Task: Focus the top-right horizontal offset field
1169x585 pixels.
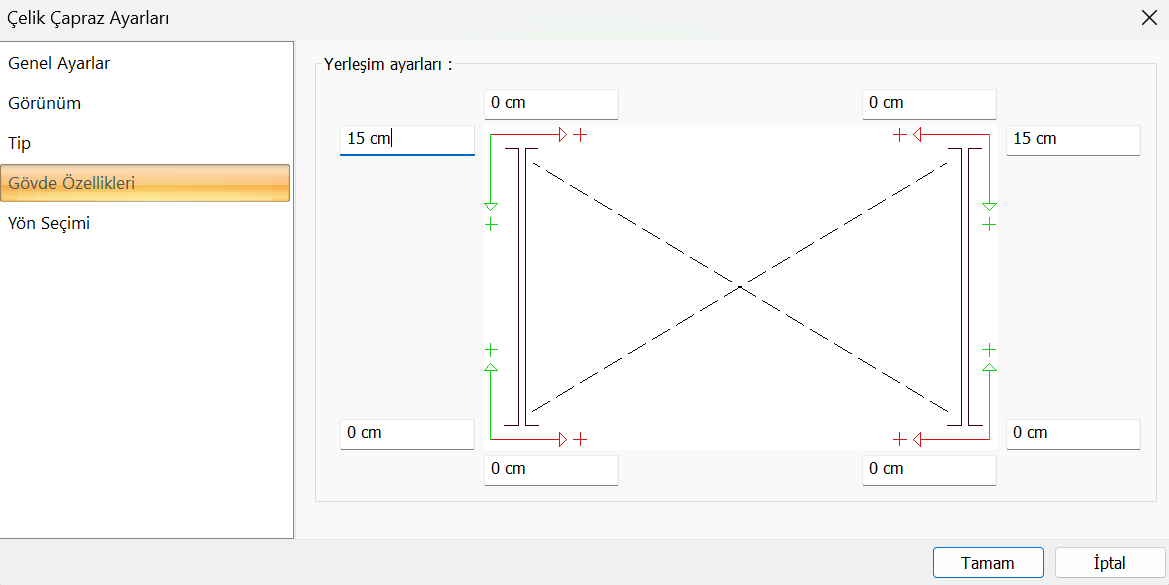Action: tap(929, 103)
